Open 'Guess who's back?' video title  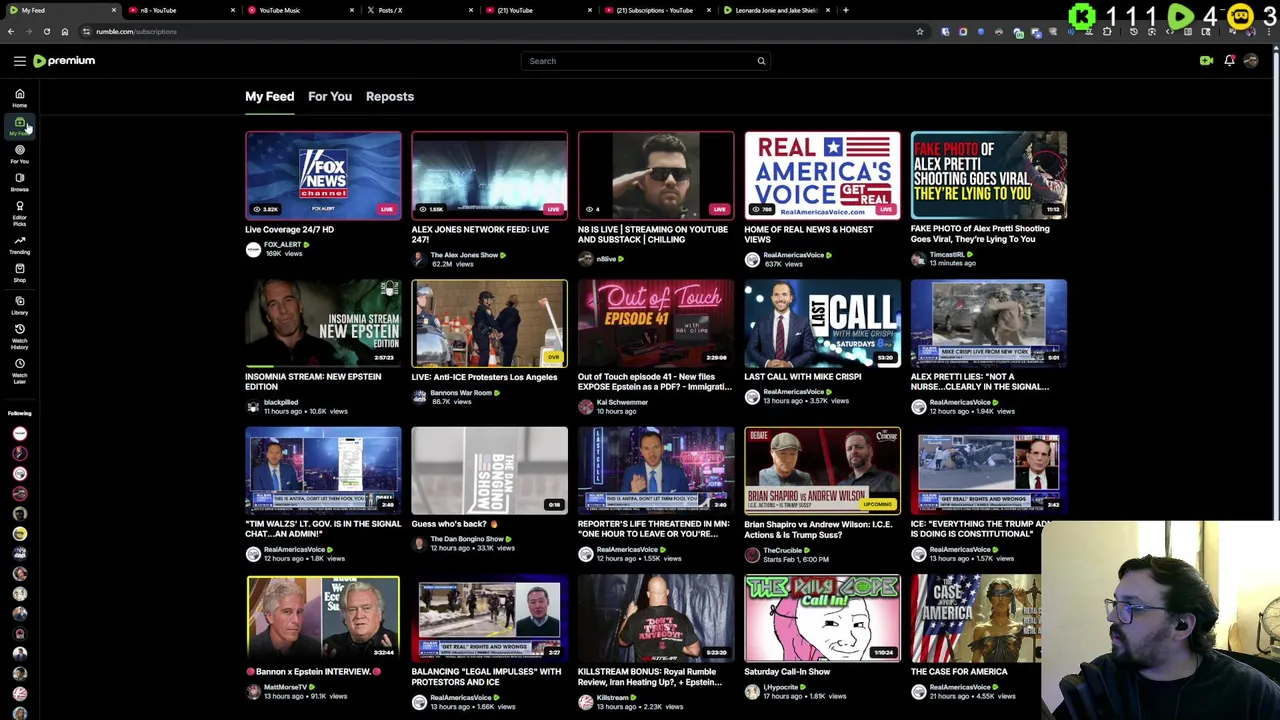(454, 524)
